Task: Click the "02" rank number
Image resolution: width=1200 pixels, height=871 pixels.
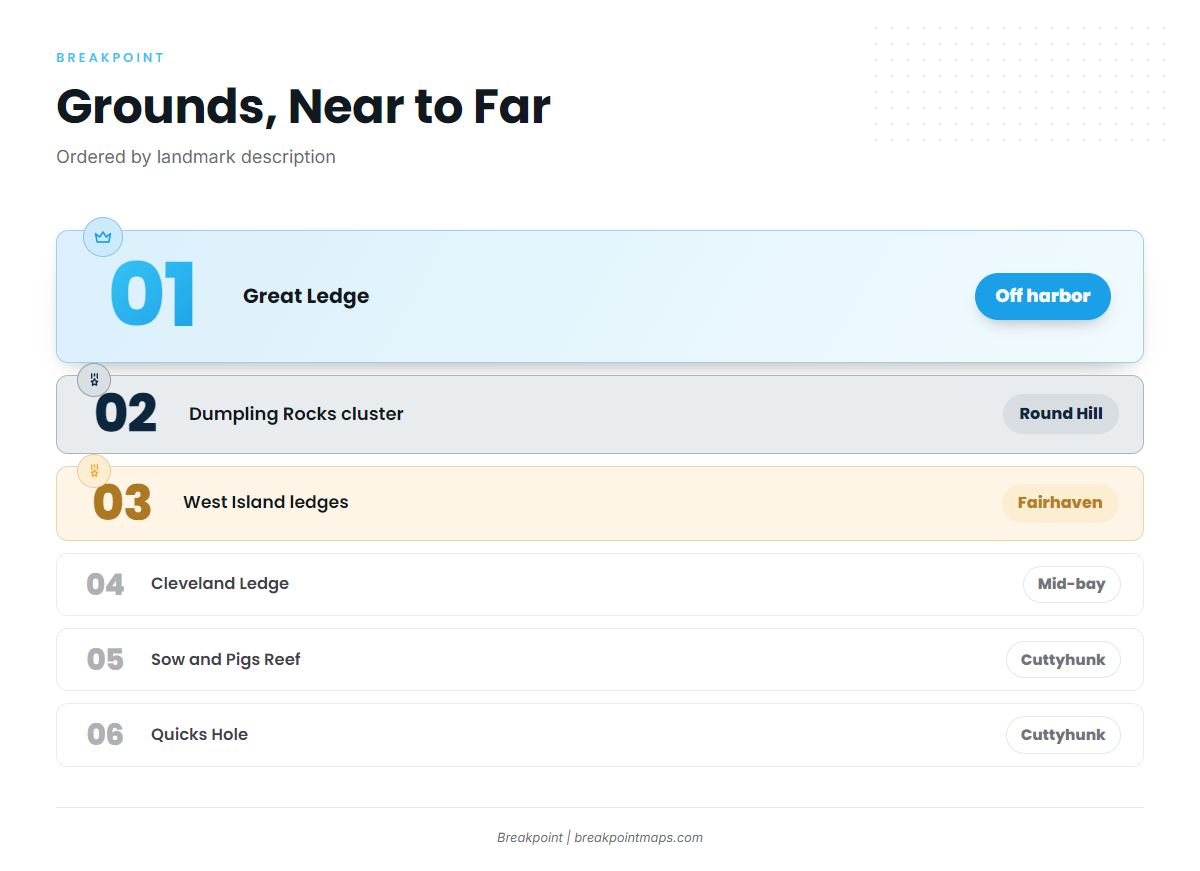Action: pos(126,414)
